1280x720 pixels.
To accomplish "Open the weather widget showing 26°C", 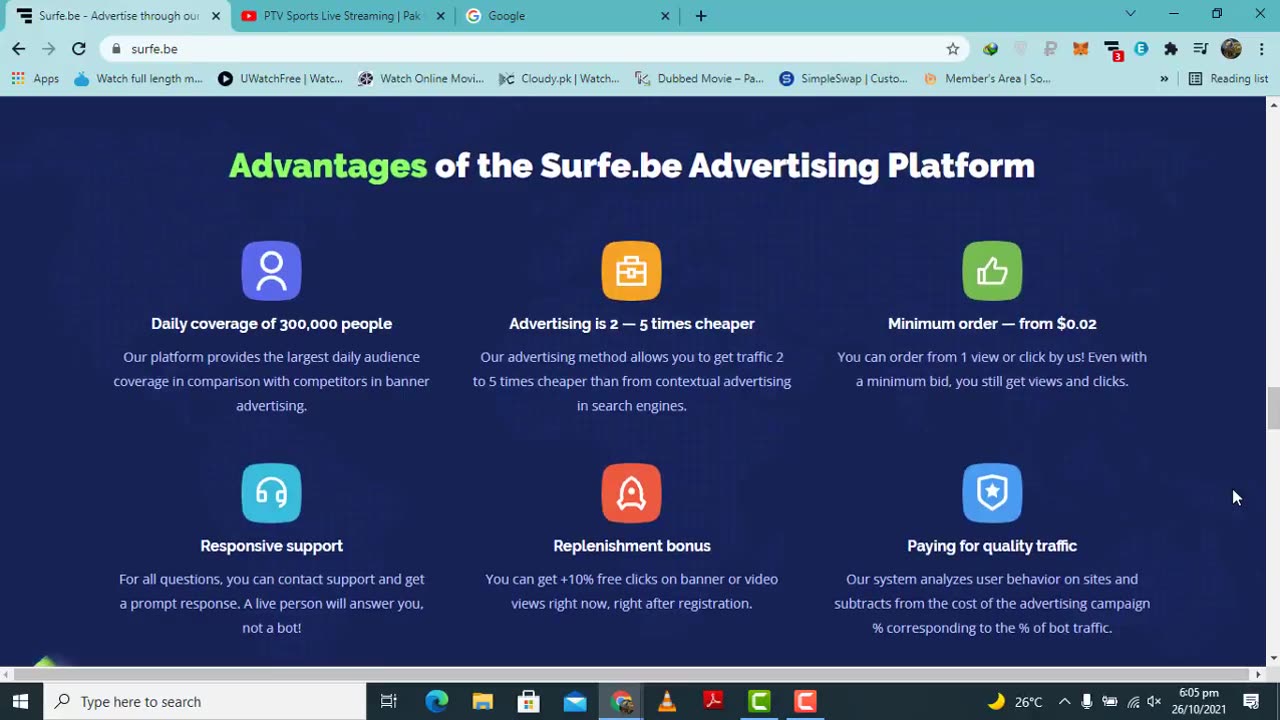I will coord(1015,701).
